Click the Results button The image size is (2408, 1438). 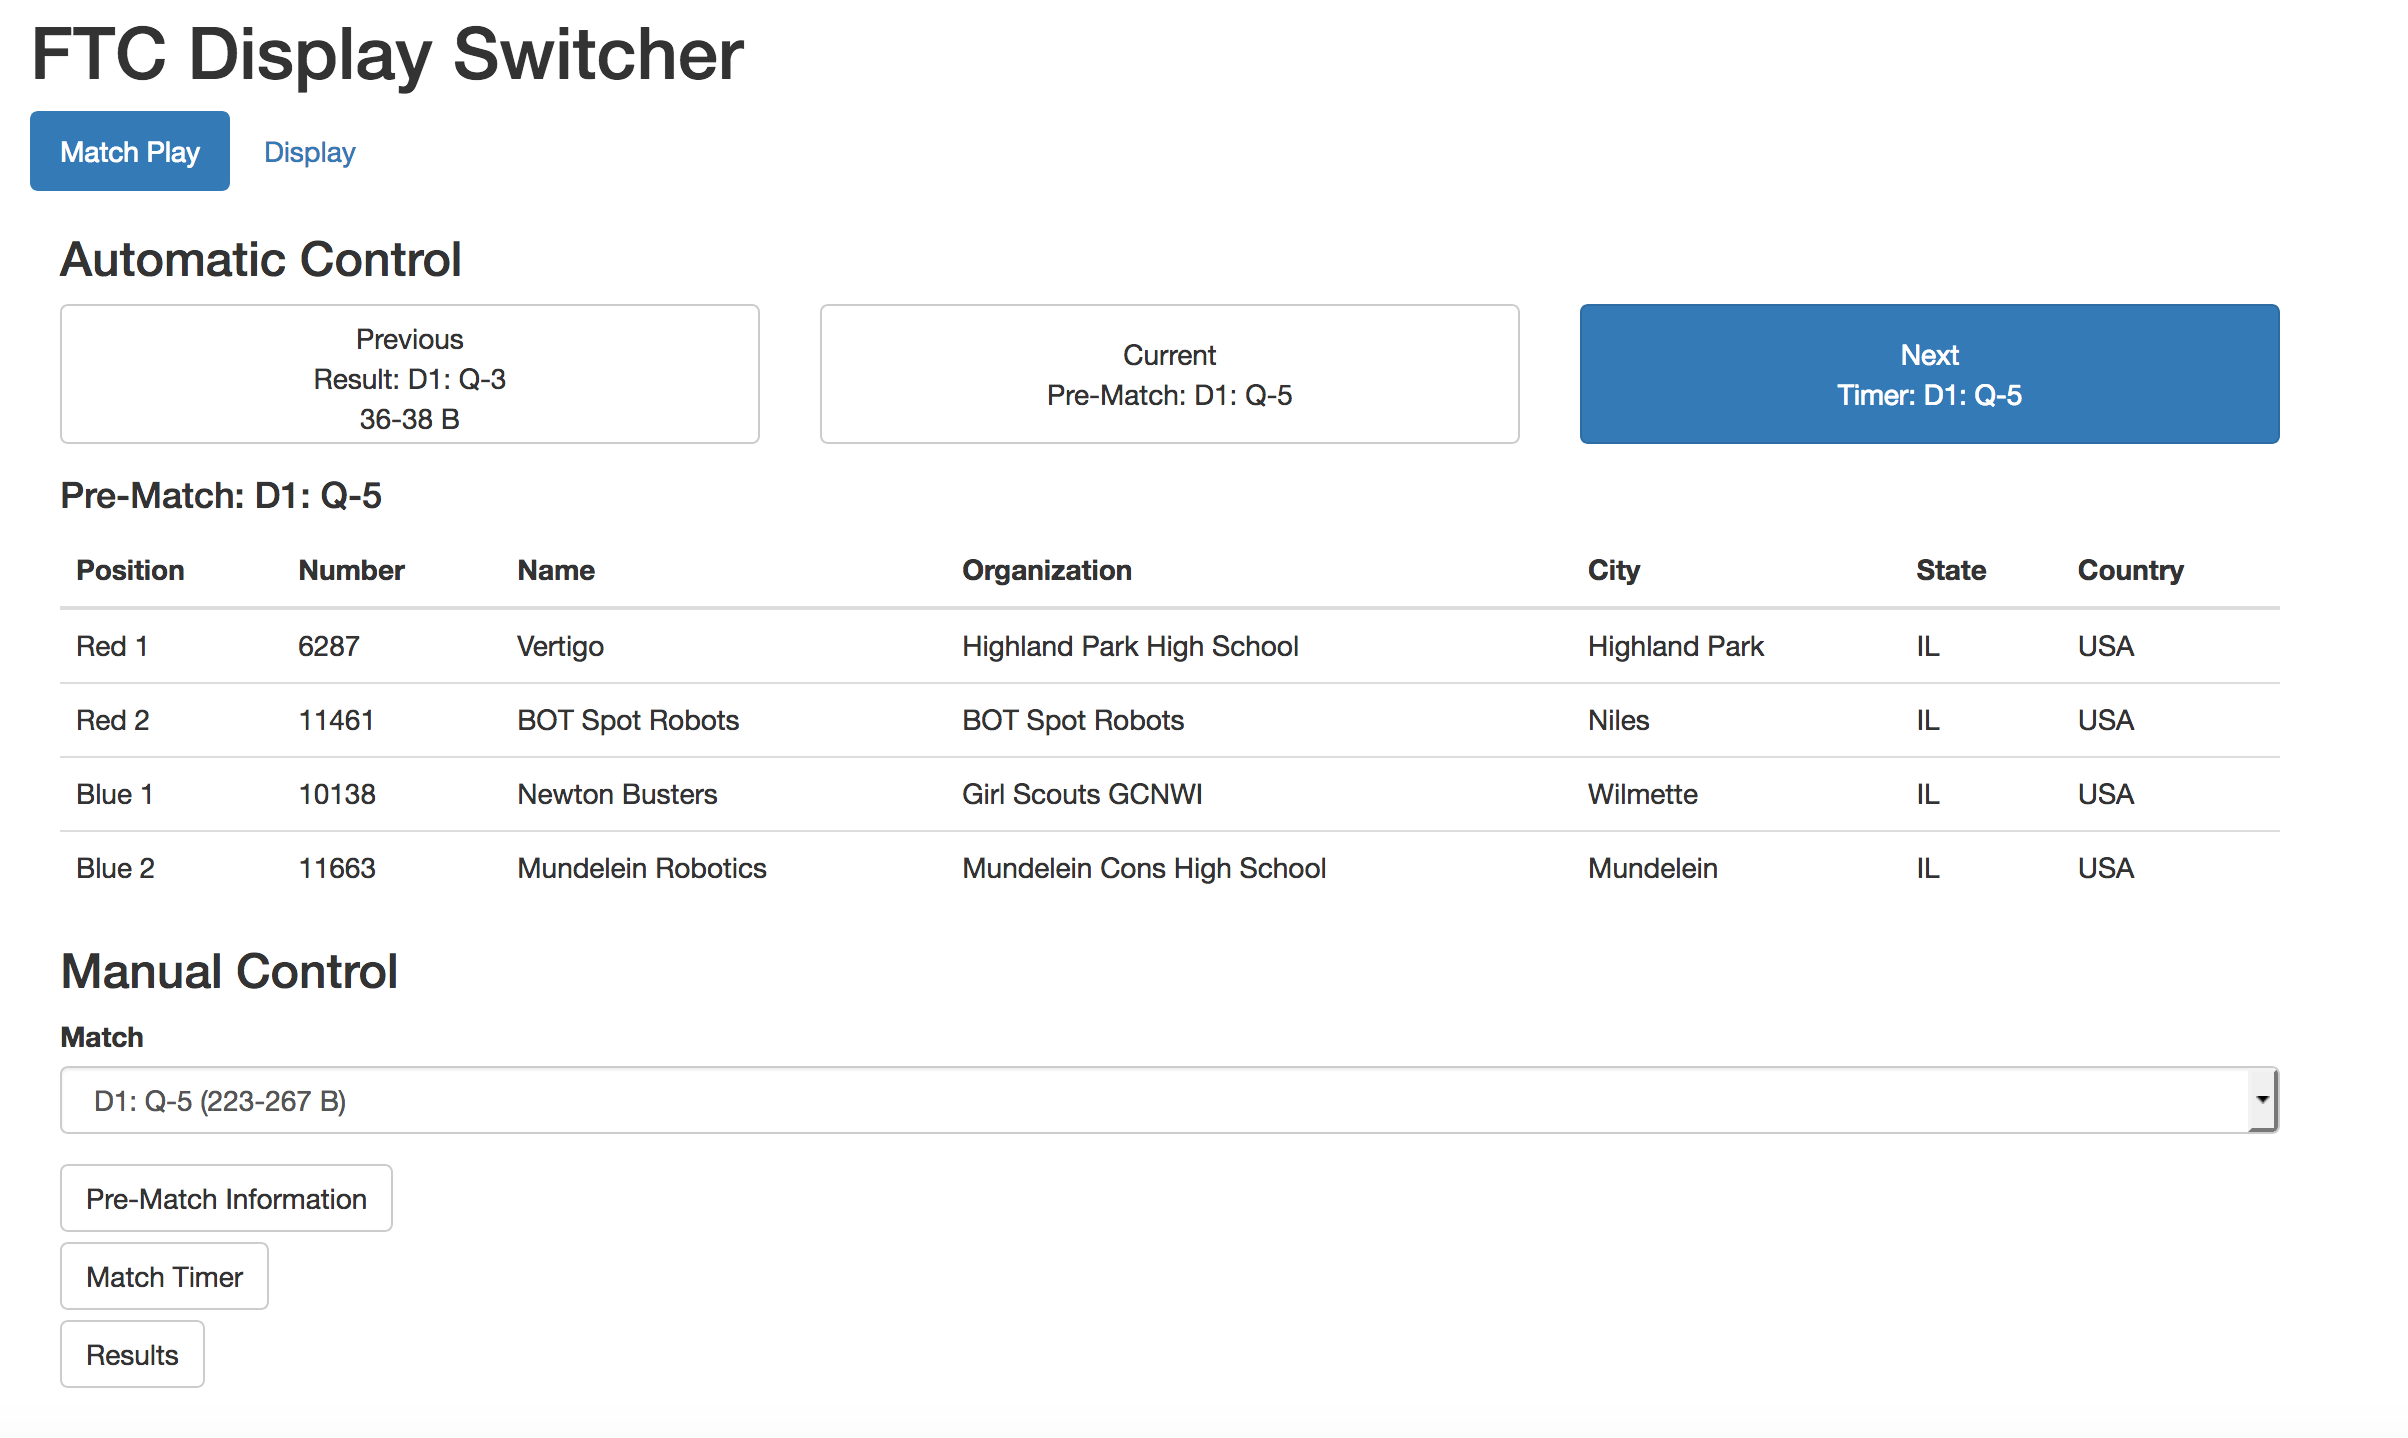tap(131, 1354)
